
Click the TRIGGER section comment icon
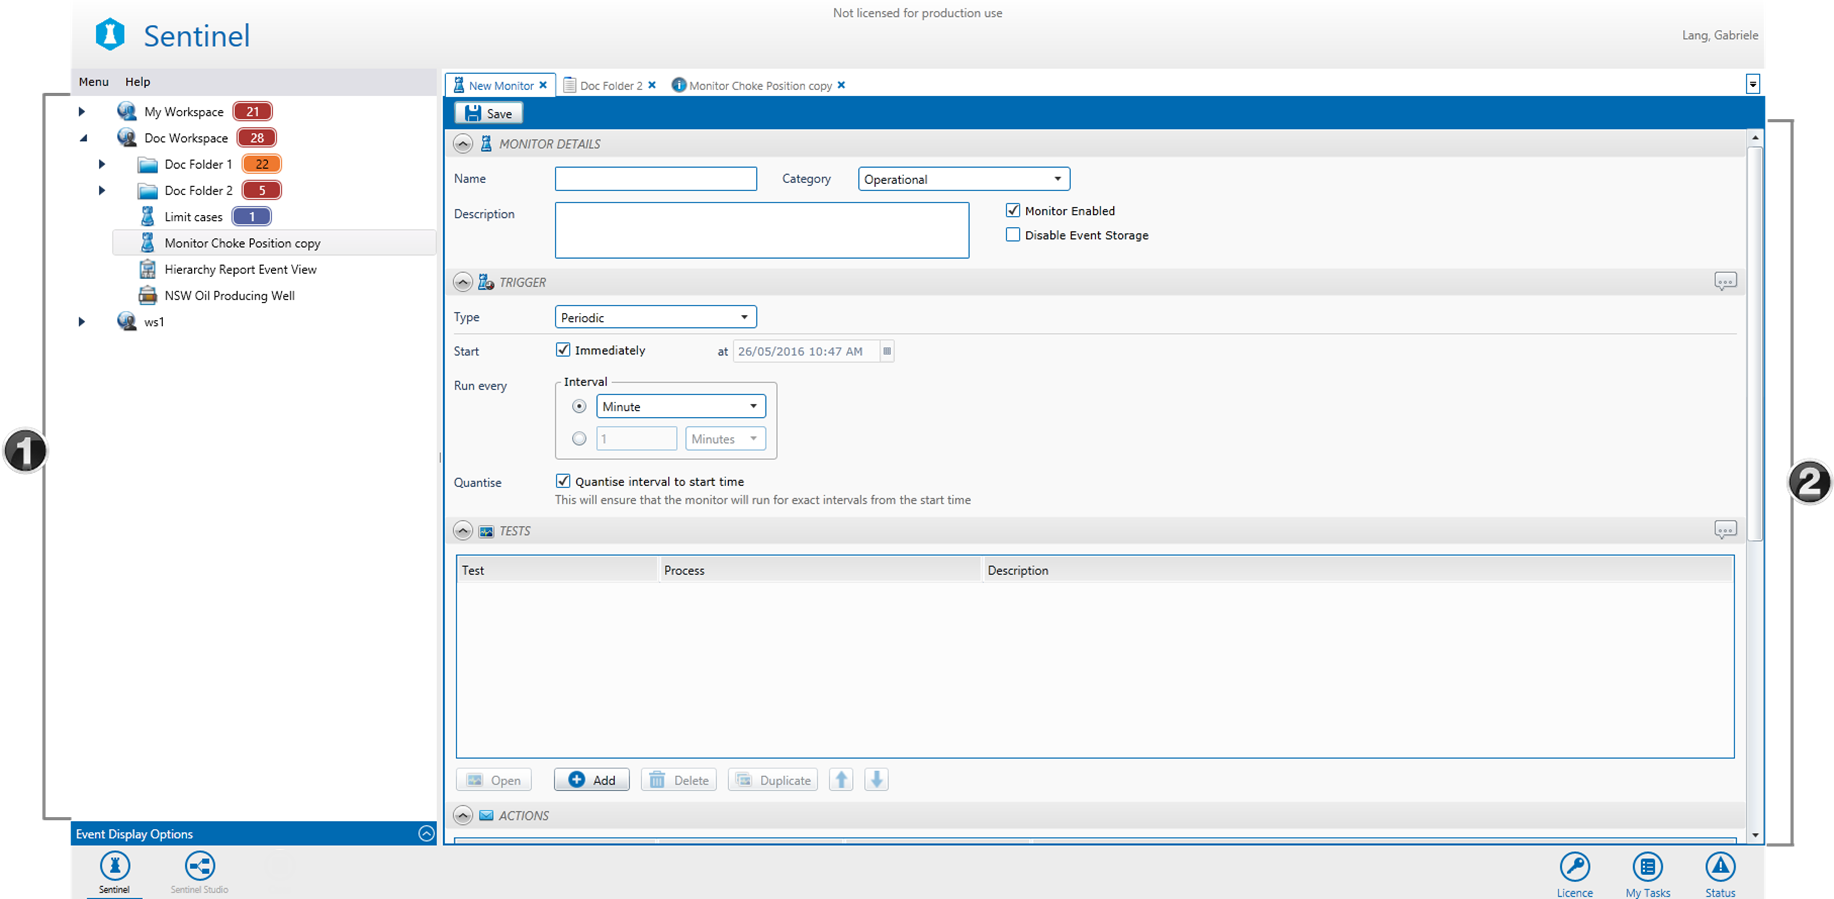coord(1725,281)
